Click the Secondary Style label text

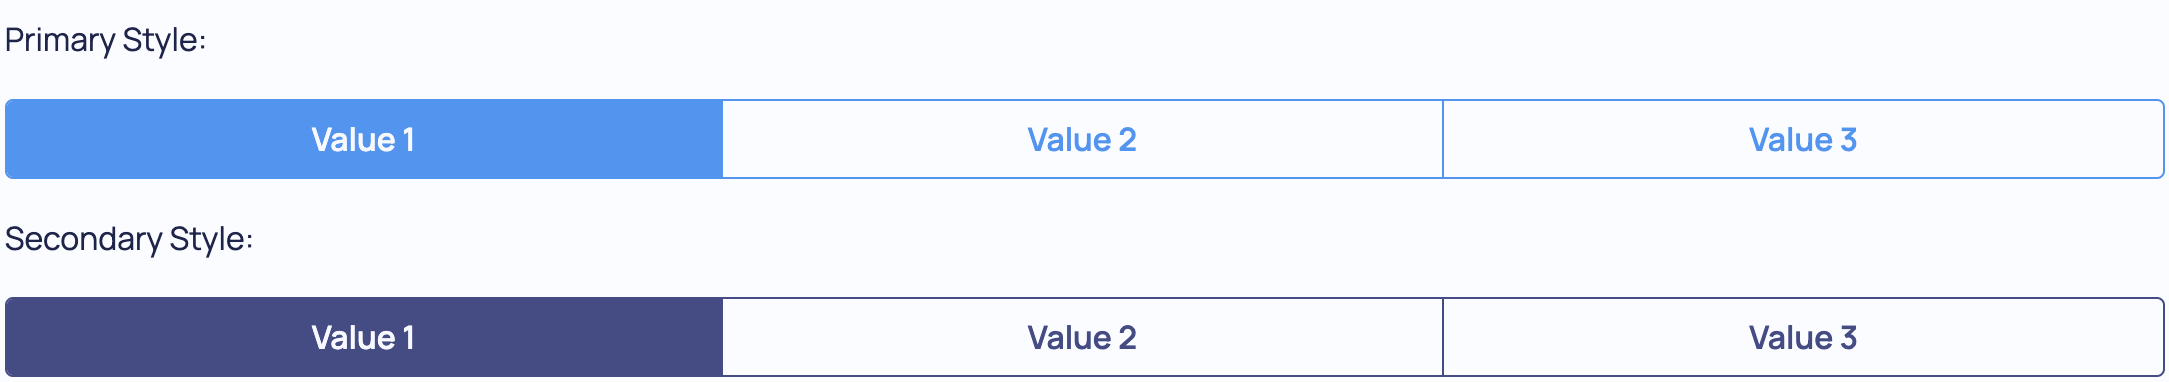coord(129,239)
